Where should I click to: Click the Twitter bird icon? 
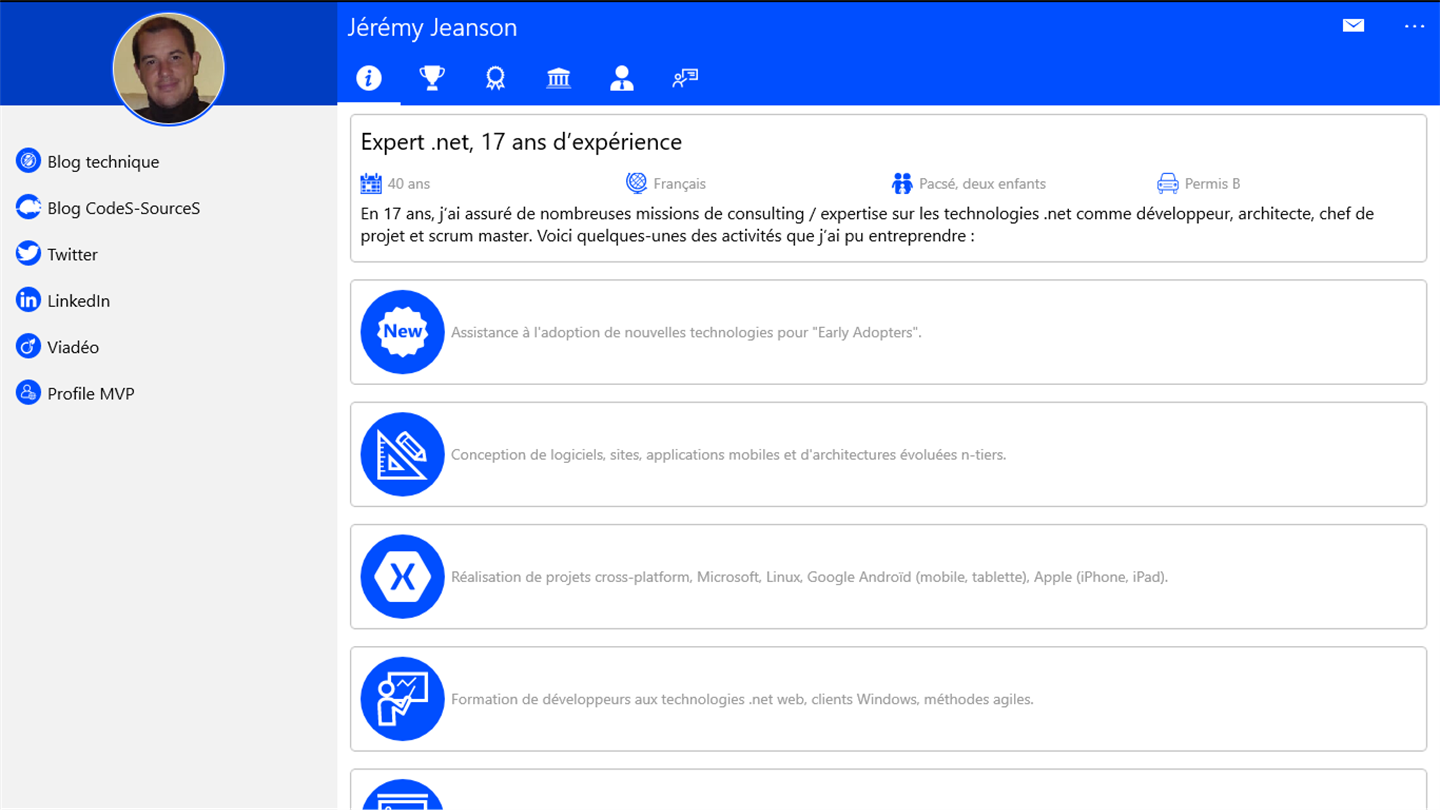pyautogui.click(x=28, y=253)
